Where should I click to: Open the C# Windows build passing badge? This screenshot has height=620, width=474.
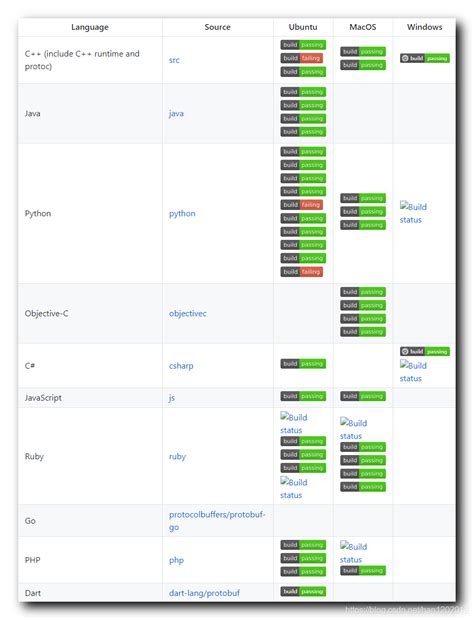[x=425, y=352]
